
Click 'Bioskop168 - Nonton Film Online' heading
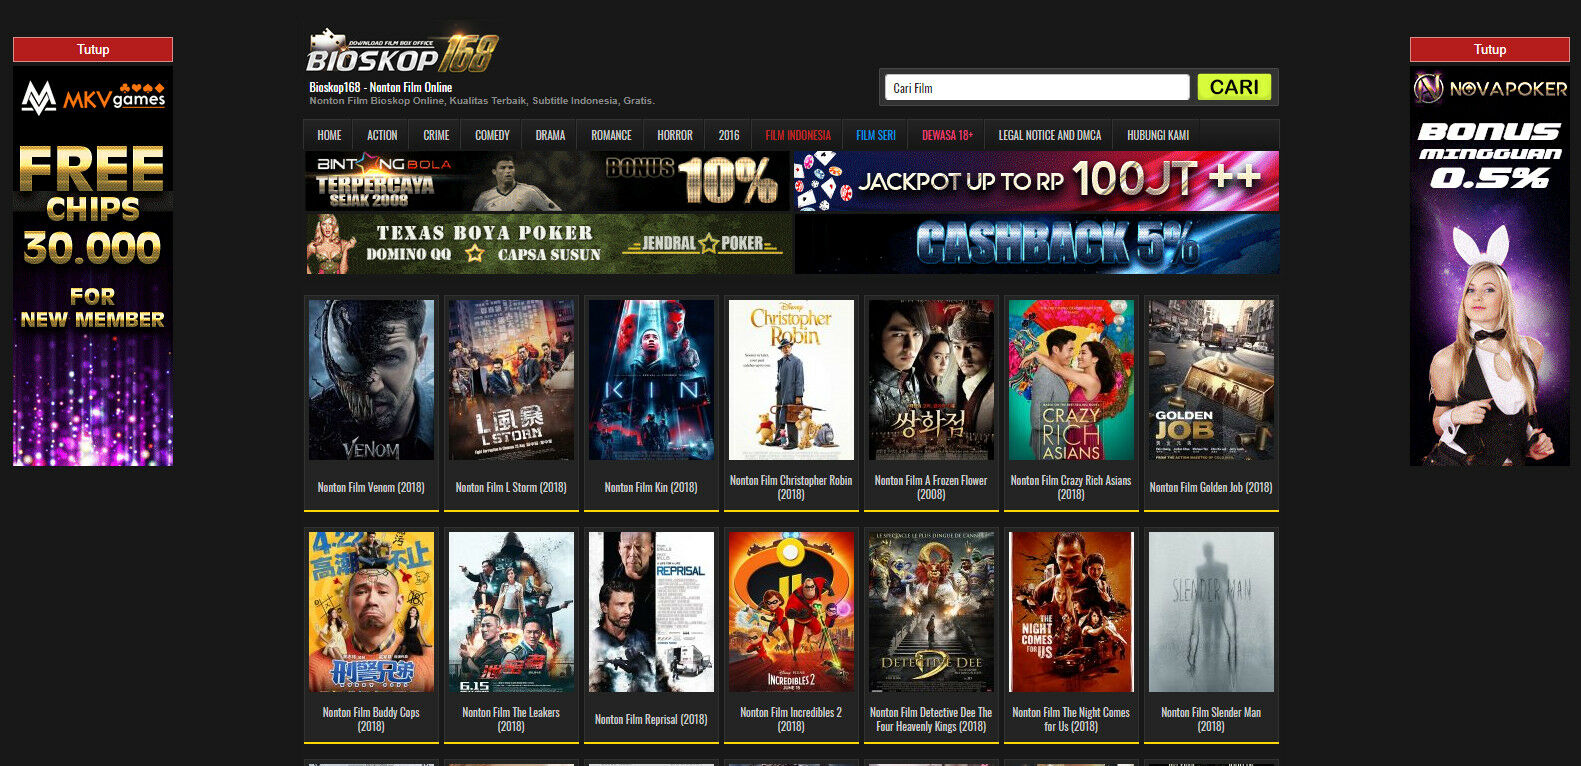click(381, 87)
